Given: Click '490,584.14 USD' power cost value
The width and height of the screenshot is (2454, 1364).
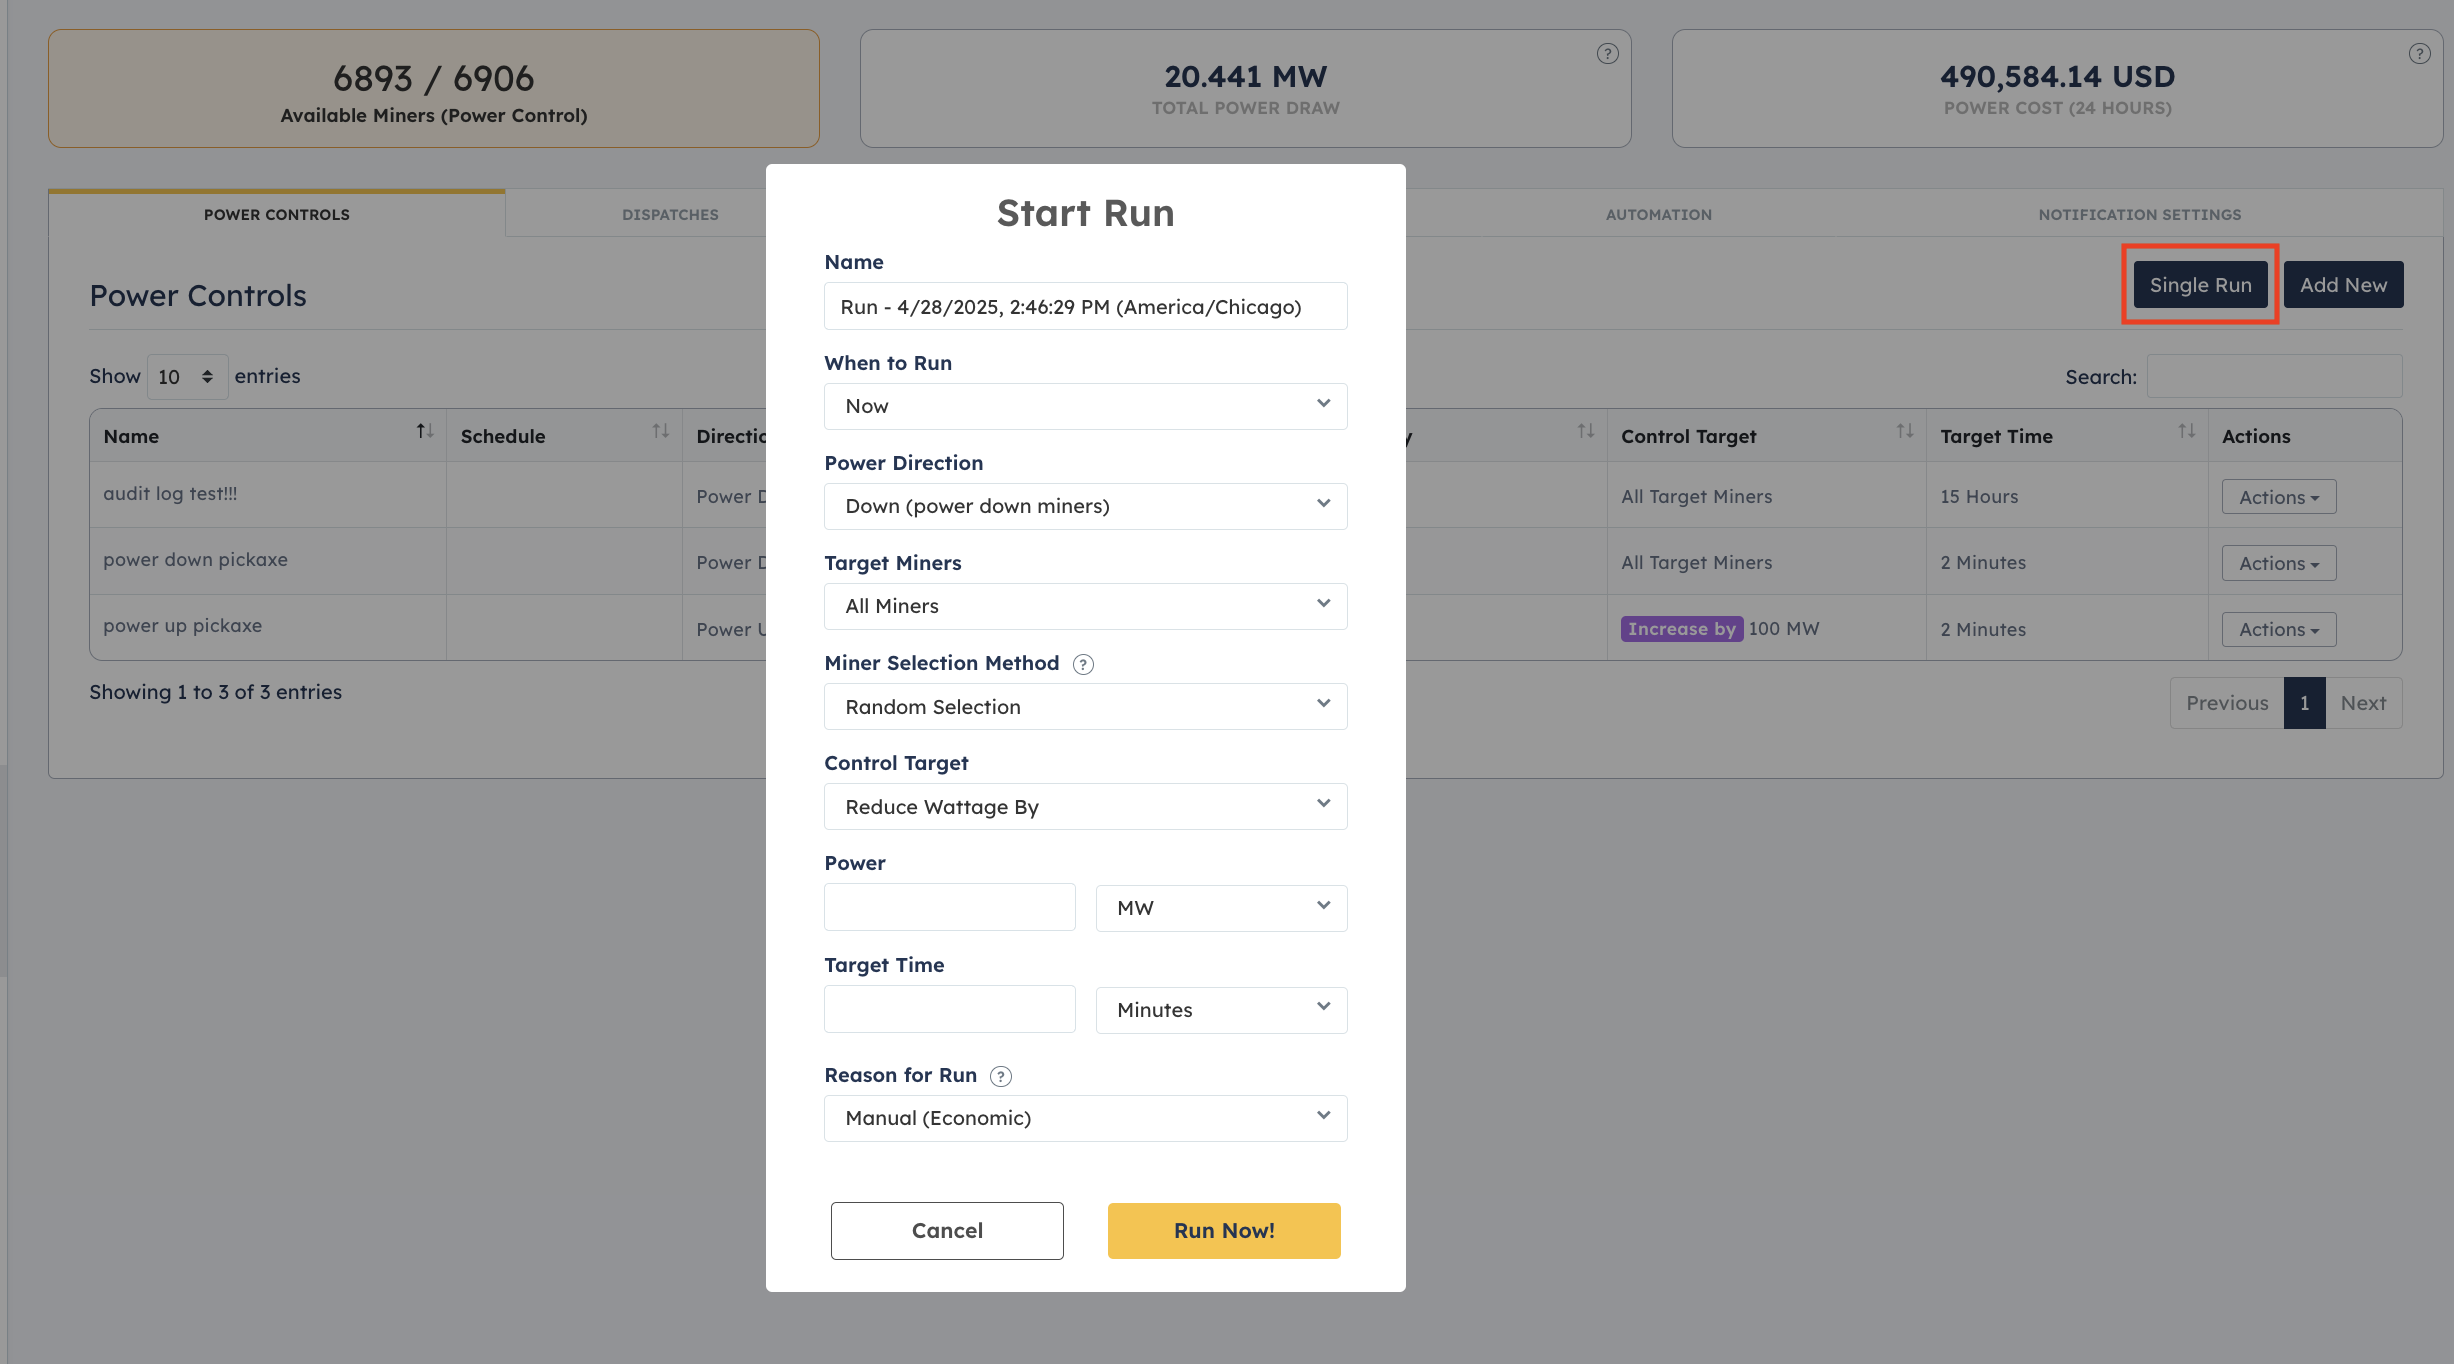Looking at the screenshot, I should click(2057, 77).
